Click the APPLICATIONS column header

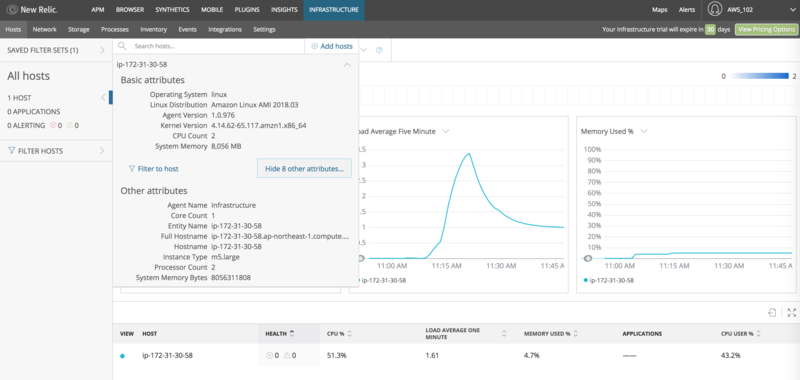pyautogui.click(x=642, y=334)
